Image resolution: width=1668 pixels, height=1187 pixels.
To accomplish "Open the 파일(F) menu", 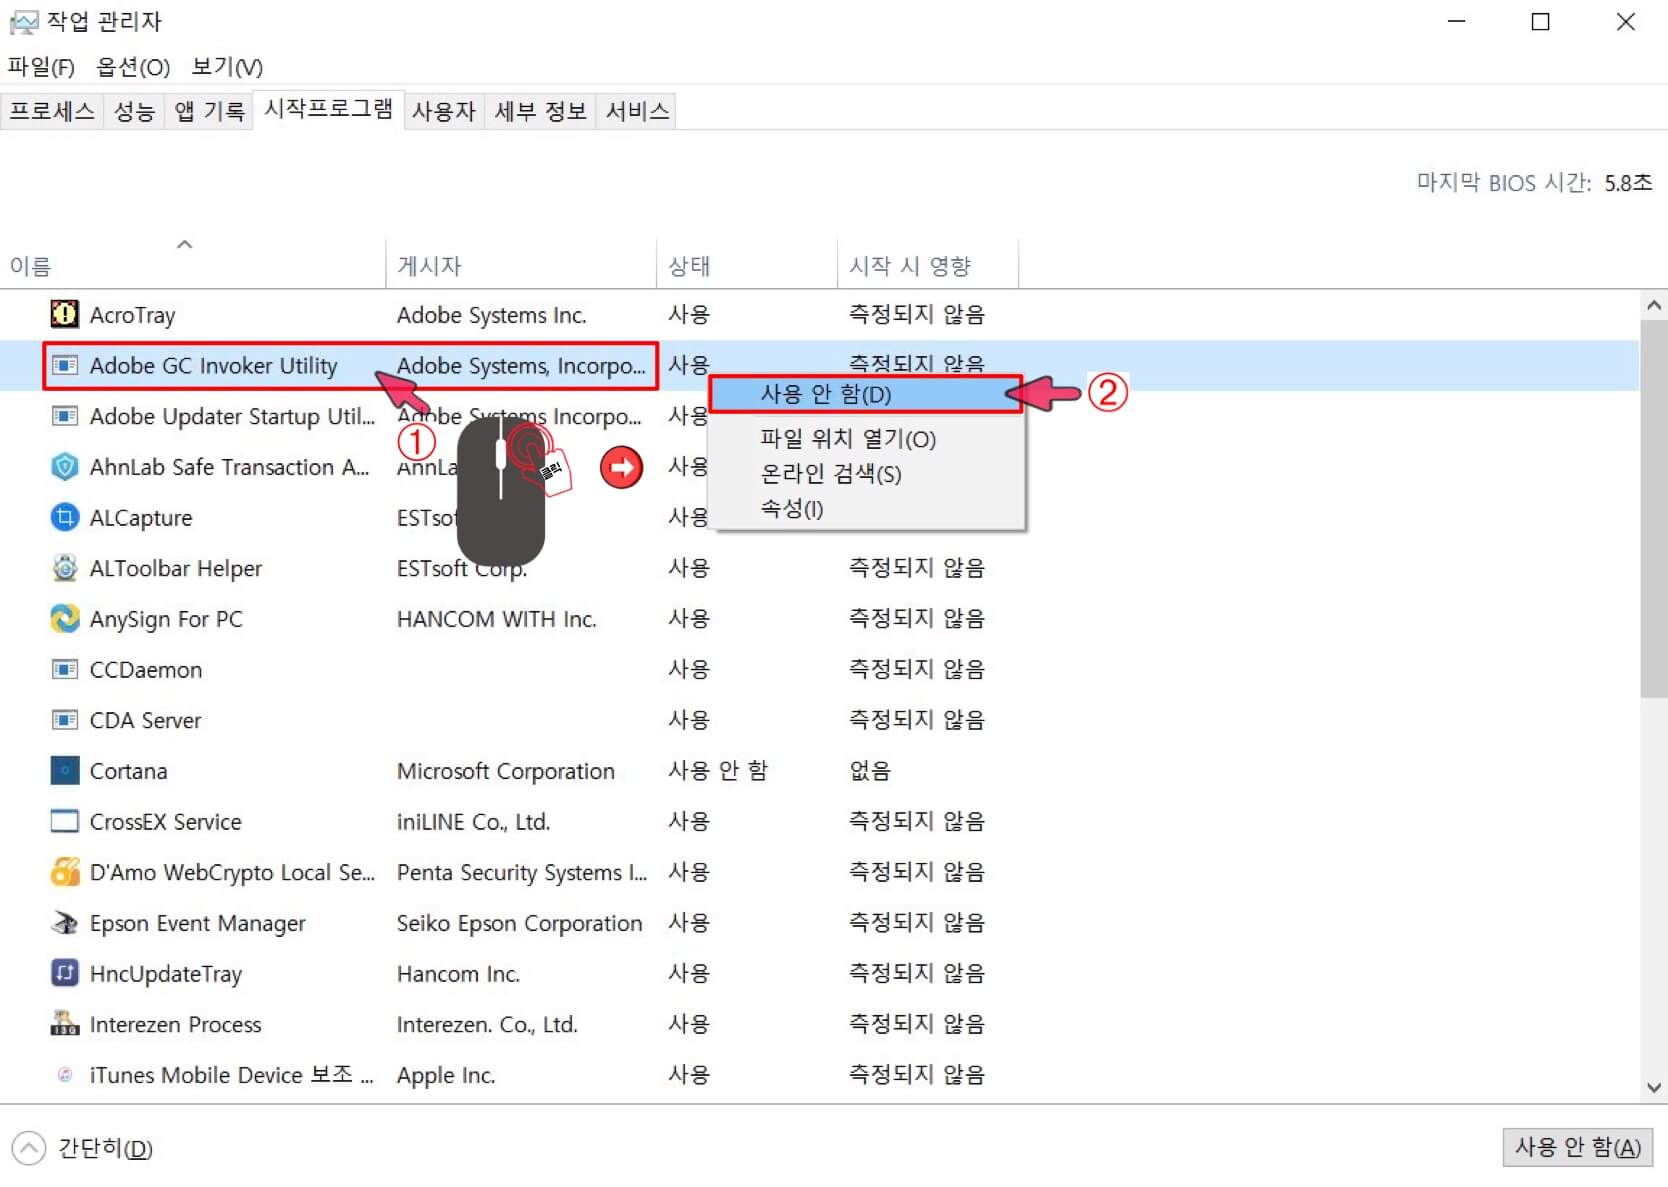I will pyautogui.click(x=41, y=67).
